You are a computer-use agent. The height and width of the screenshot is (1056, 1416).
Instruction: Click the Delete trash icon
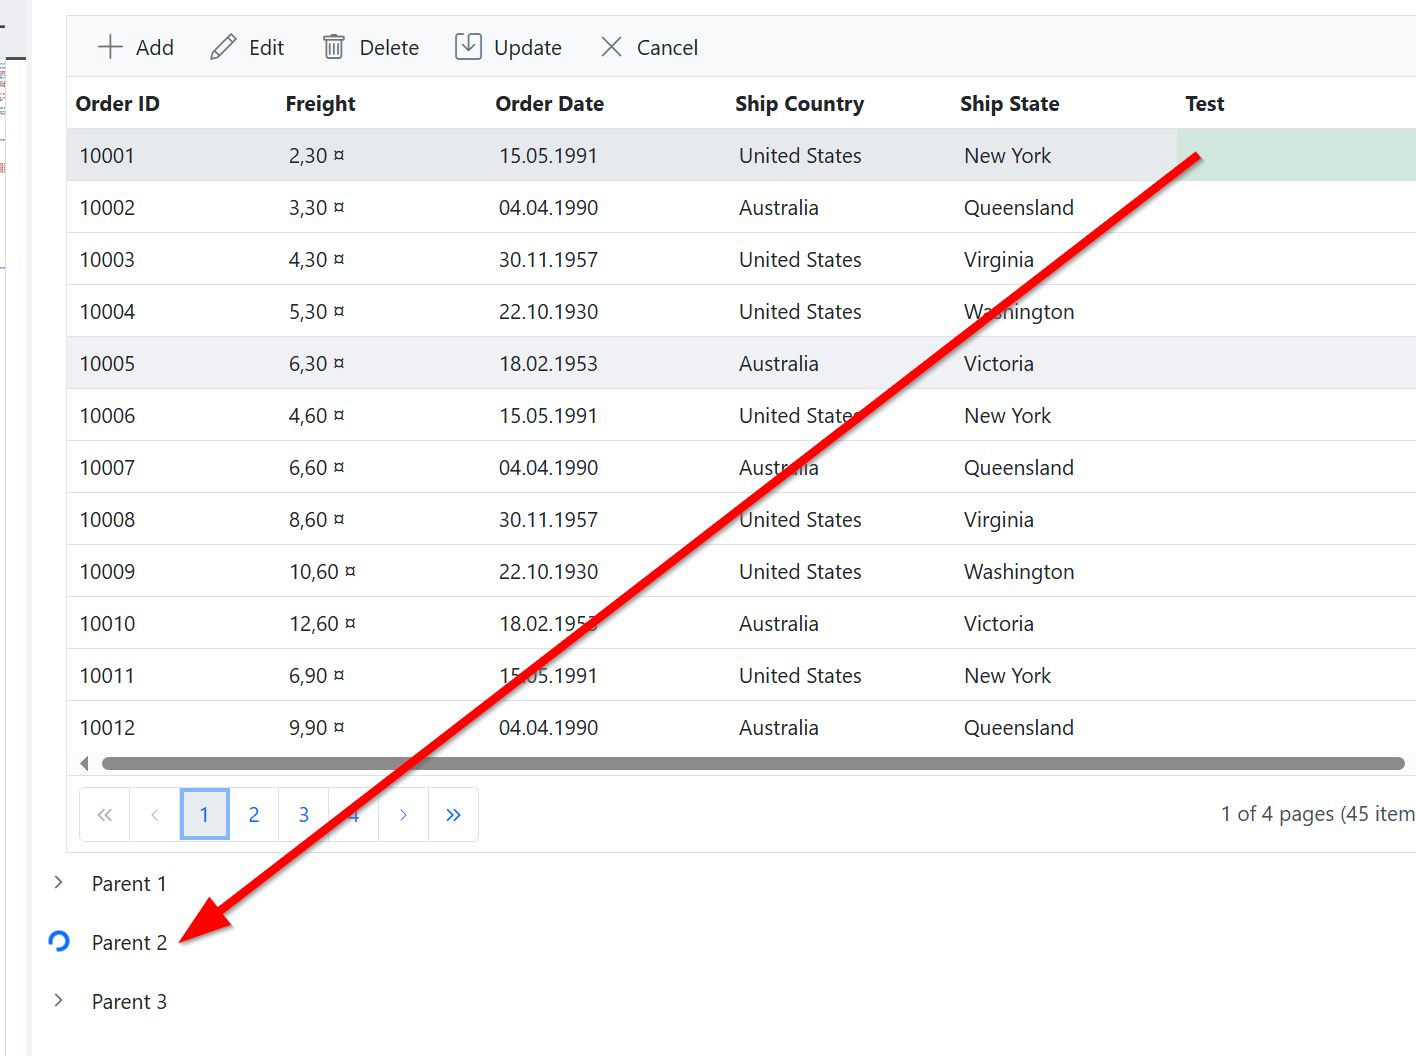(x=334, y=47)
